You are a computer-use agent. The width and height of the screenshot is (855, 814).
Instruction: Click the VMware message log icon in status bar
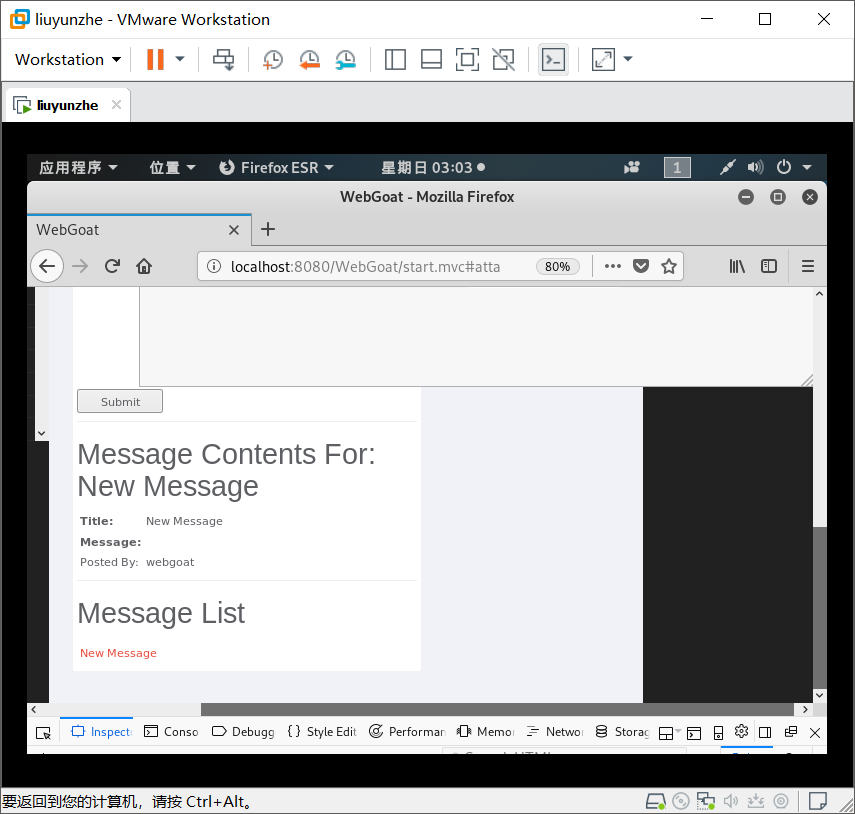(x=817, y=801)
